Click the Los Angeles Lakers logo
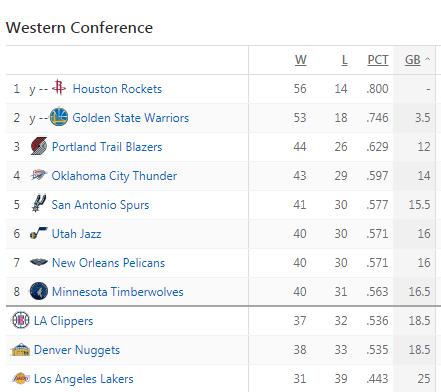This screenshot has width=441, height=392. coord(21,378)
